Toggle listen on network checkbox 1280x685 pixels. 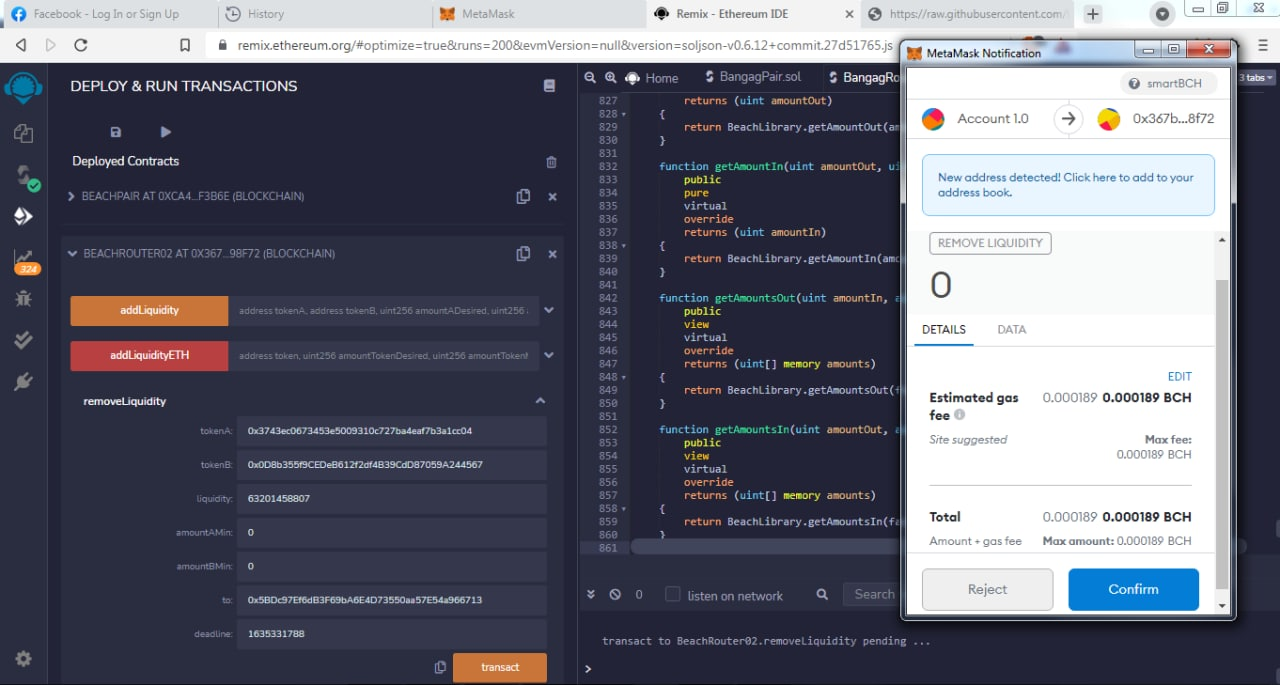click(x=673, y=594)
